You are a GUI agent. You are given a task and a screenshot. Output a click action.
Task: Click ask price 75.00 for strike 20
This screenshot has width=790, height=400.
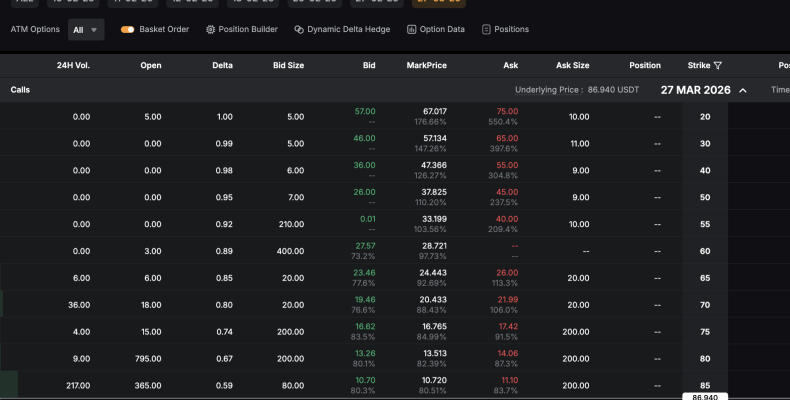pyautogui.click(x=507, y=111)
